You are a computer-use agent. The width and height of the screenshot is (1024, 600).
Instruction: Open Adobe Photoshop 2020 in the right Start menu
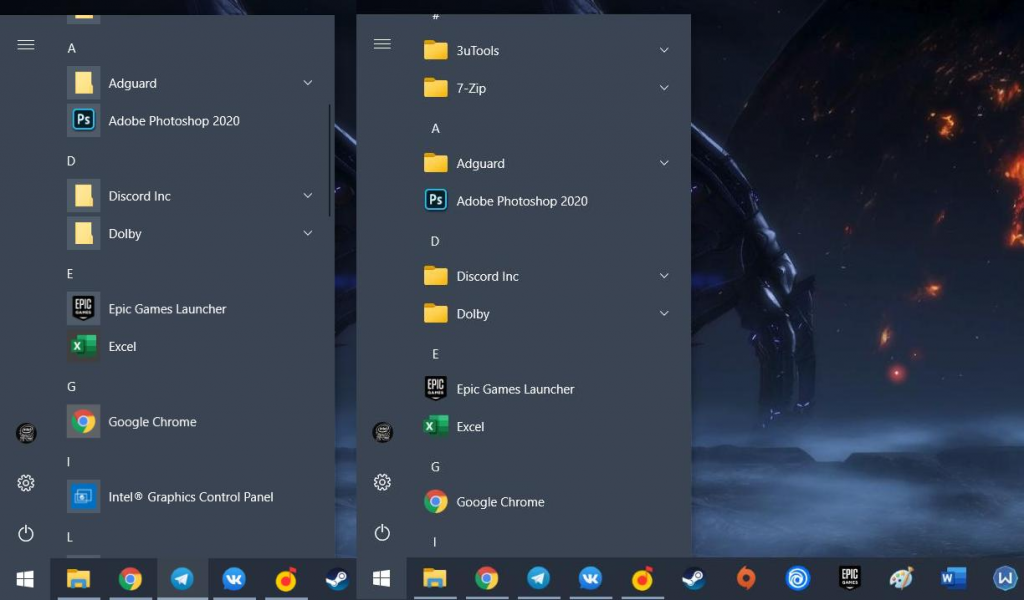521,201
